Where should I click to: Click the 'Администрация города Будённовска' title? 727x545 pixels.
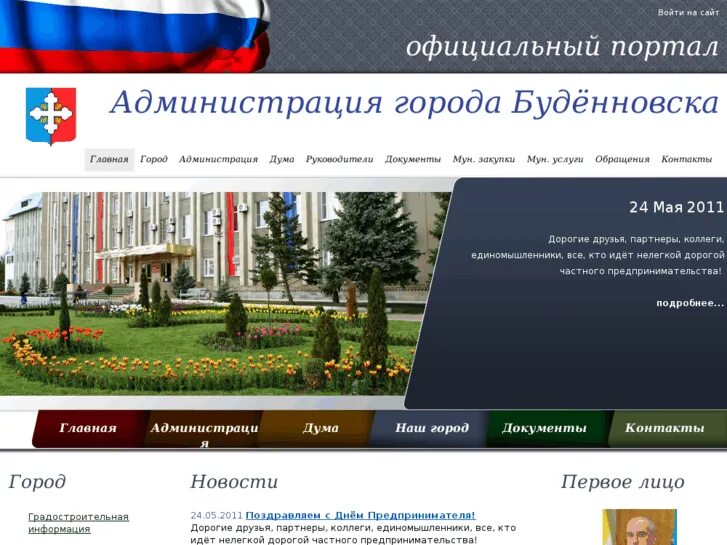[414, 103]
